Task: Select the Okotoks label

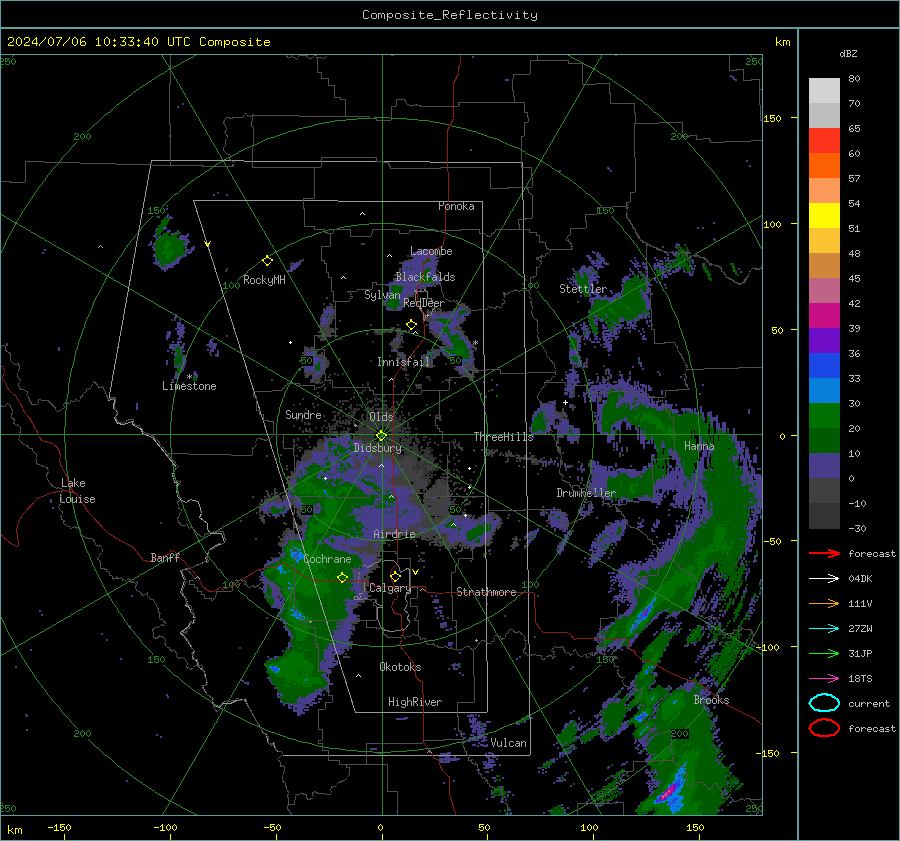Action: 400,667
